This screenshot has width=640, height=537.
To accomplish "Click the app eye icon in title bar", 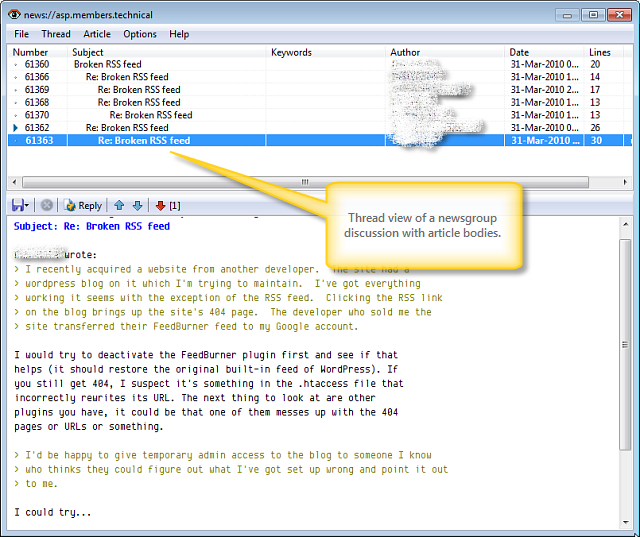I will click(x=14, y=15).
